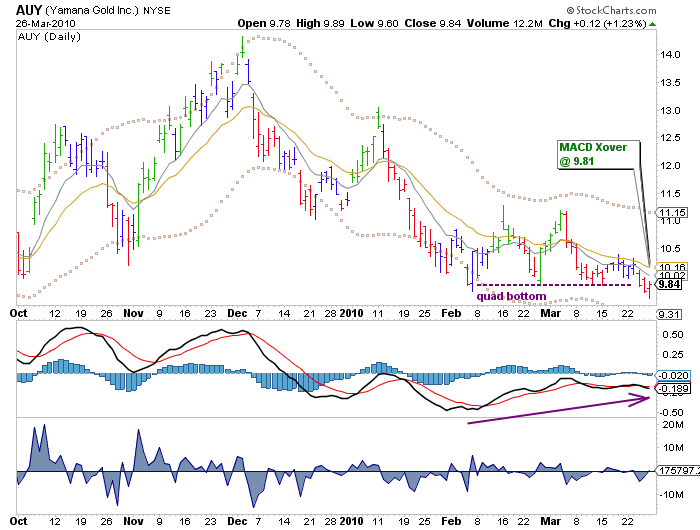Click the 9.84 last price tag
The image size is (700, 530).
669,284
